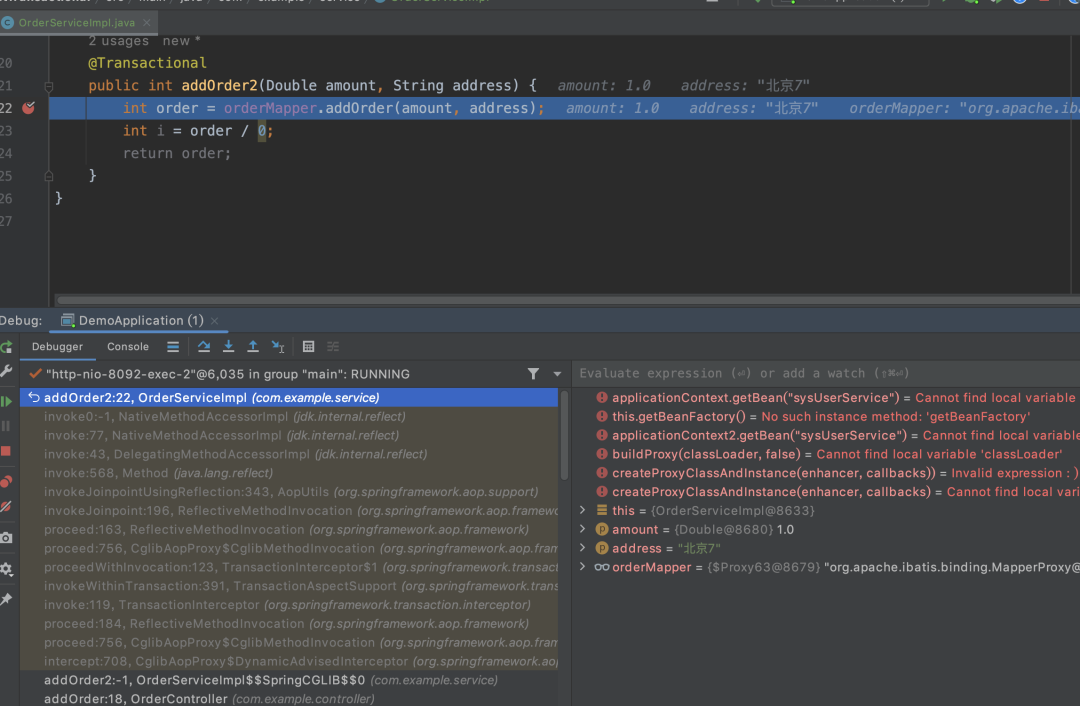Screen dimensions: 1080x706
Task: Select the OrderServiceImpl.java editor tab
Action: [76, 23]
